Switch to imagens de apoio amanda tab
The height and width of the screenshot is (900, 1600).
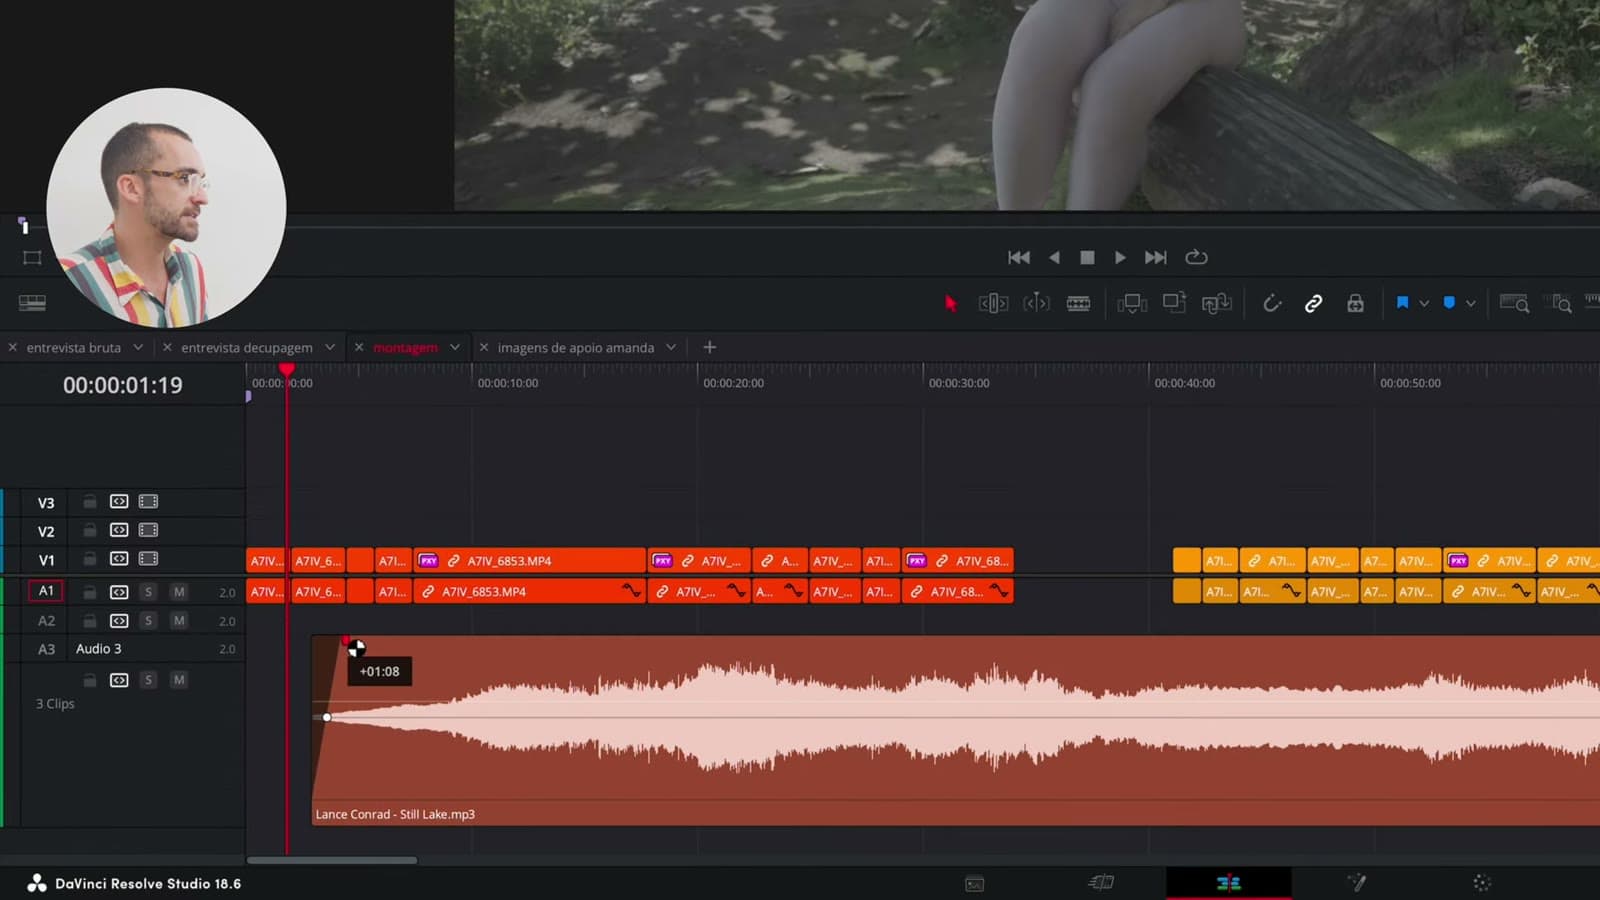[x=576, y=348]
